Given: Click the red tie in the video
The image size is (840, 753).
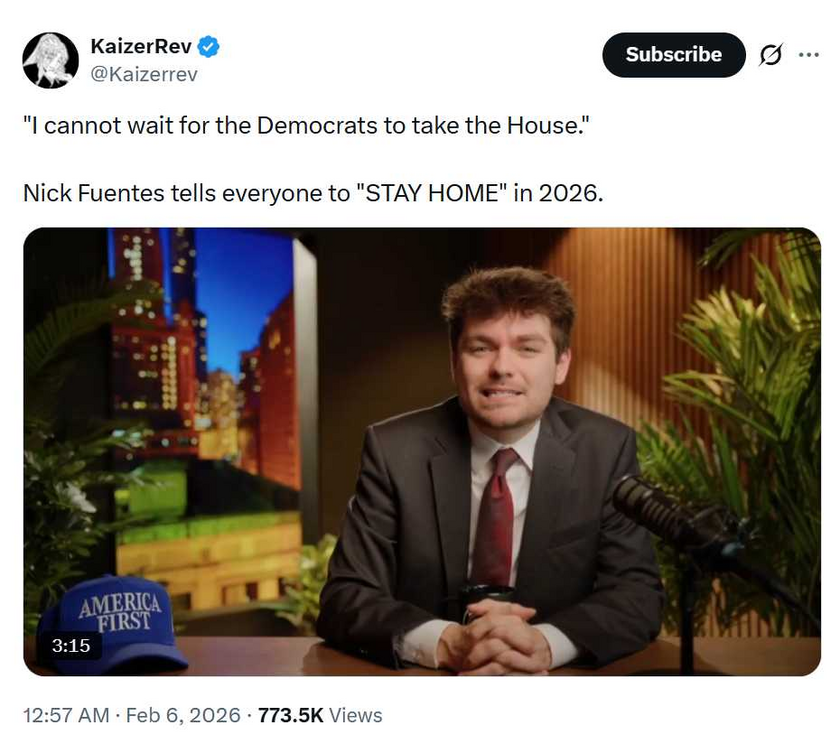Looking at the screenshot, I should [x=494, y=517].
